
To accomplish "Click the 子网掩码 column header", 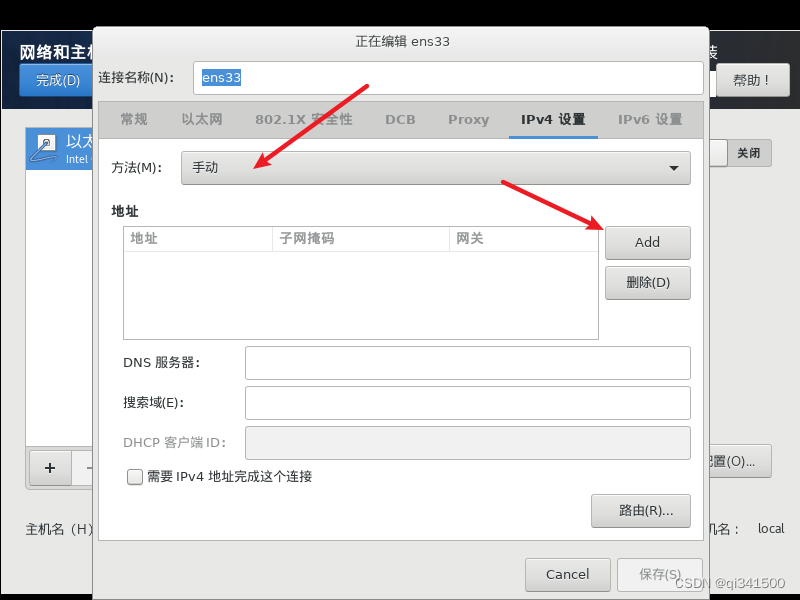I will [x=361, y=239].
